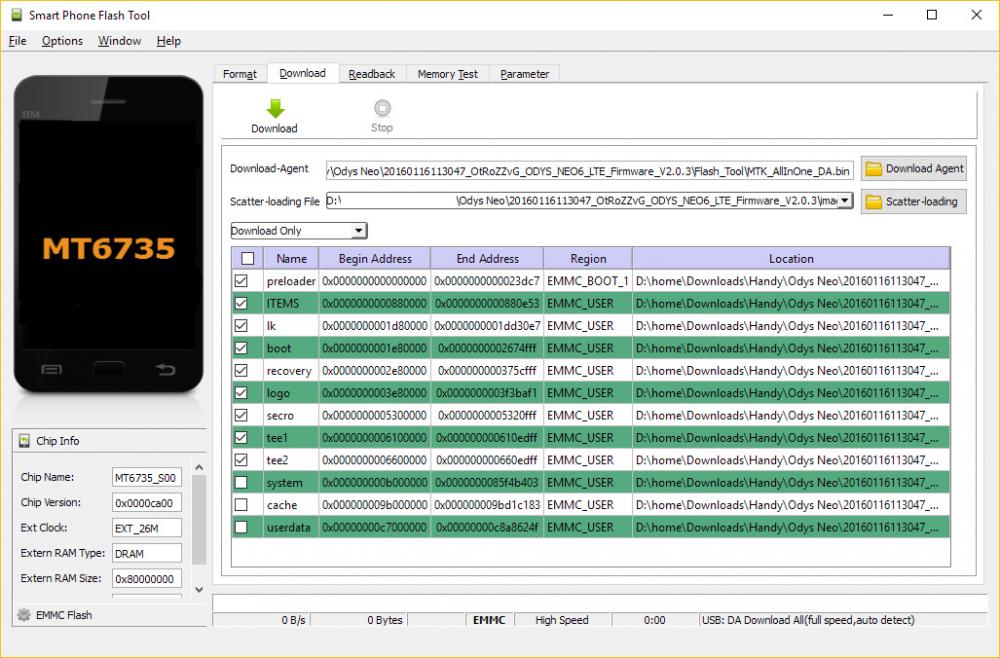This screenshot has height=658, width=1000.
Task: Open the Format tab
Action: click(240, 74)
